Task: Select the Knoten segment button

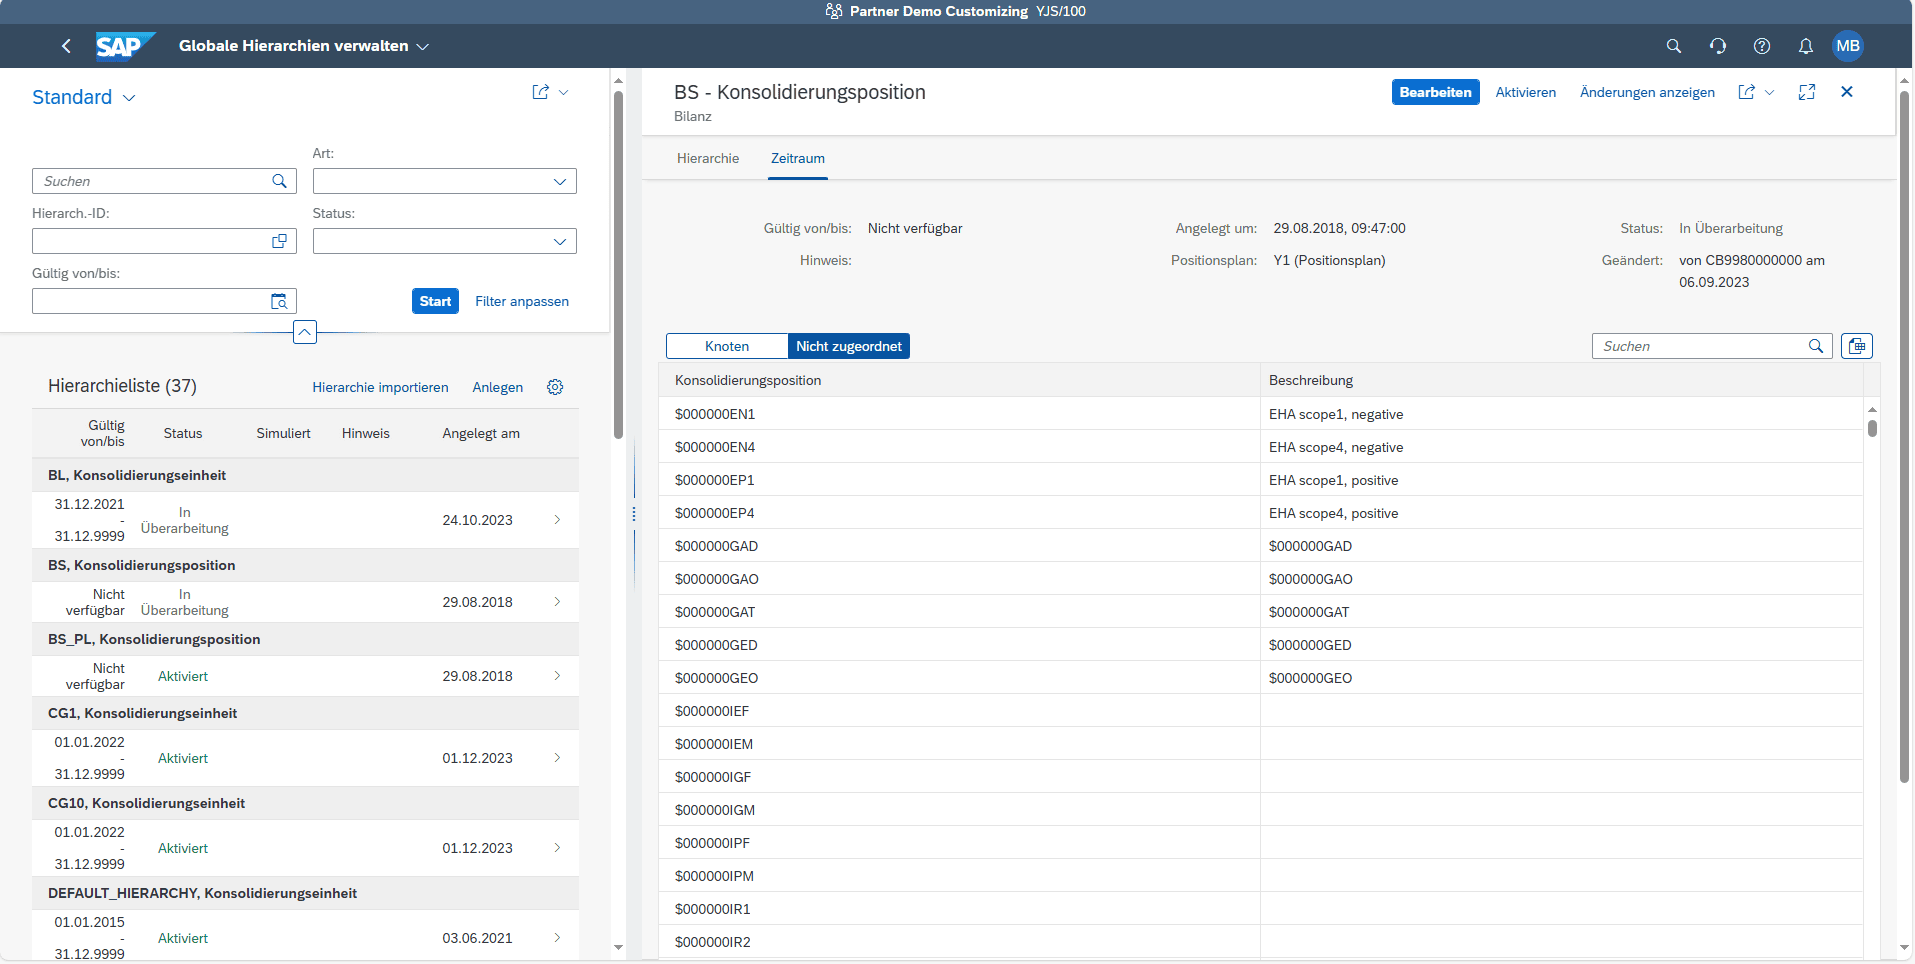Action: [727, 346]
